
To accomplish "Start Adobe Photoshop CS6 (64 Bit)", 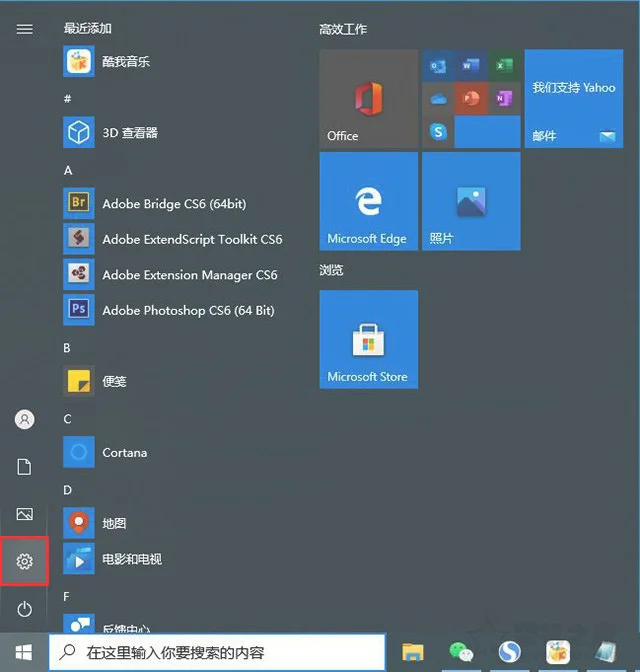I will [169, 310].
